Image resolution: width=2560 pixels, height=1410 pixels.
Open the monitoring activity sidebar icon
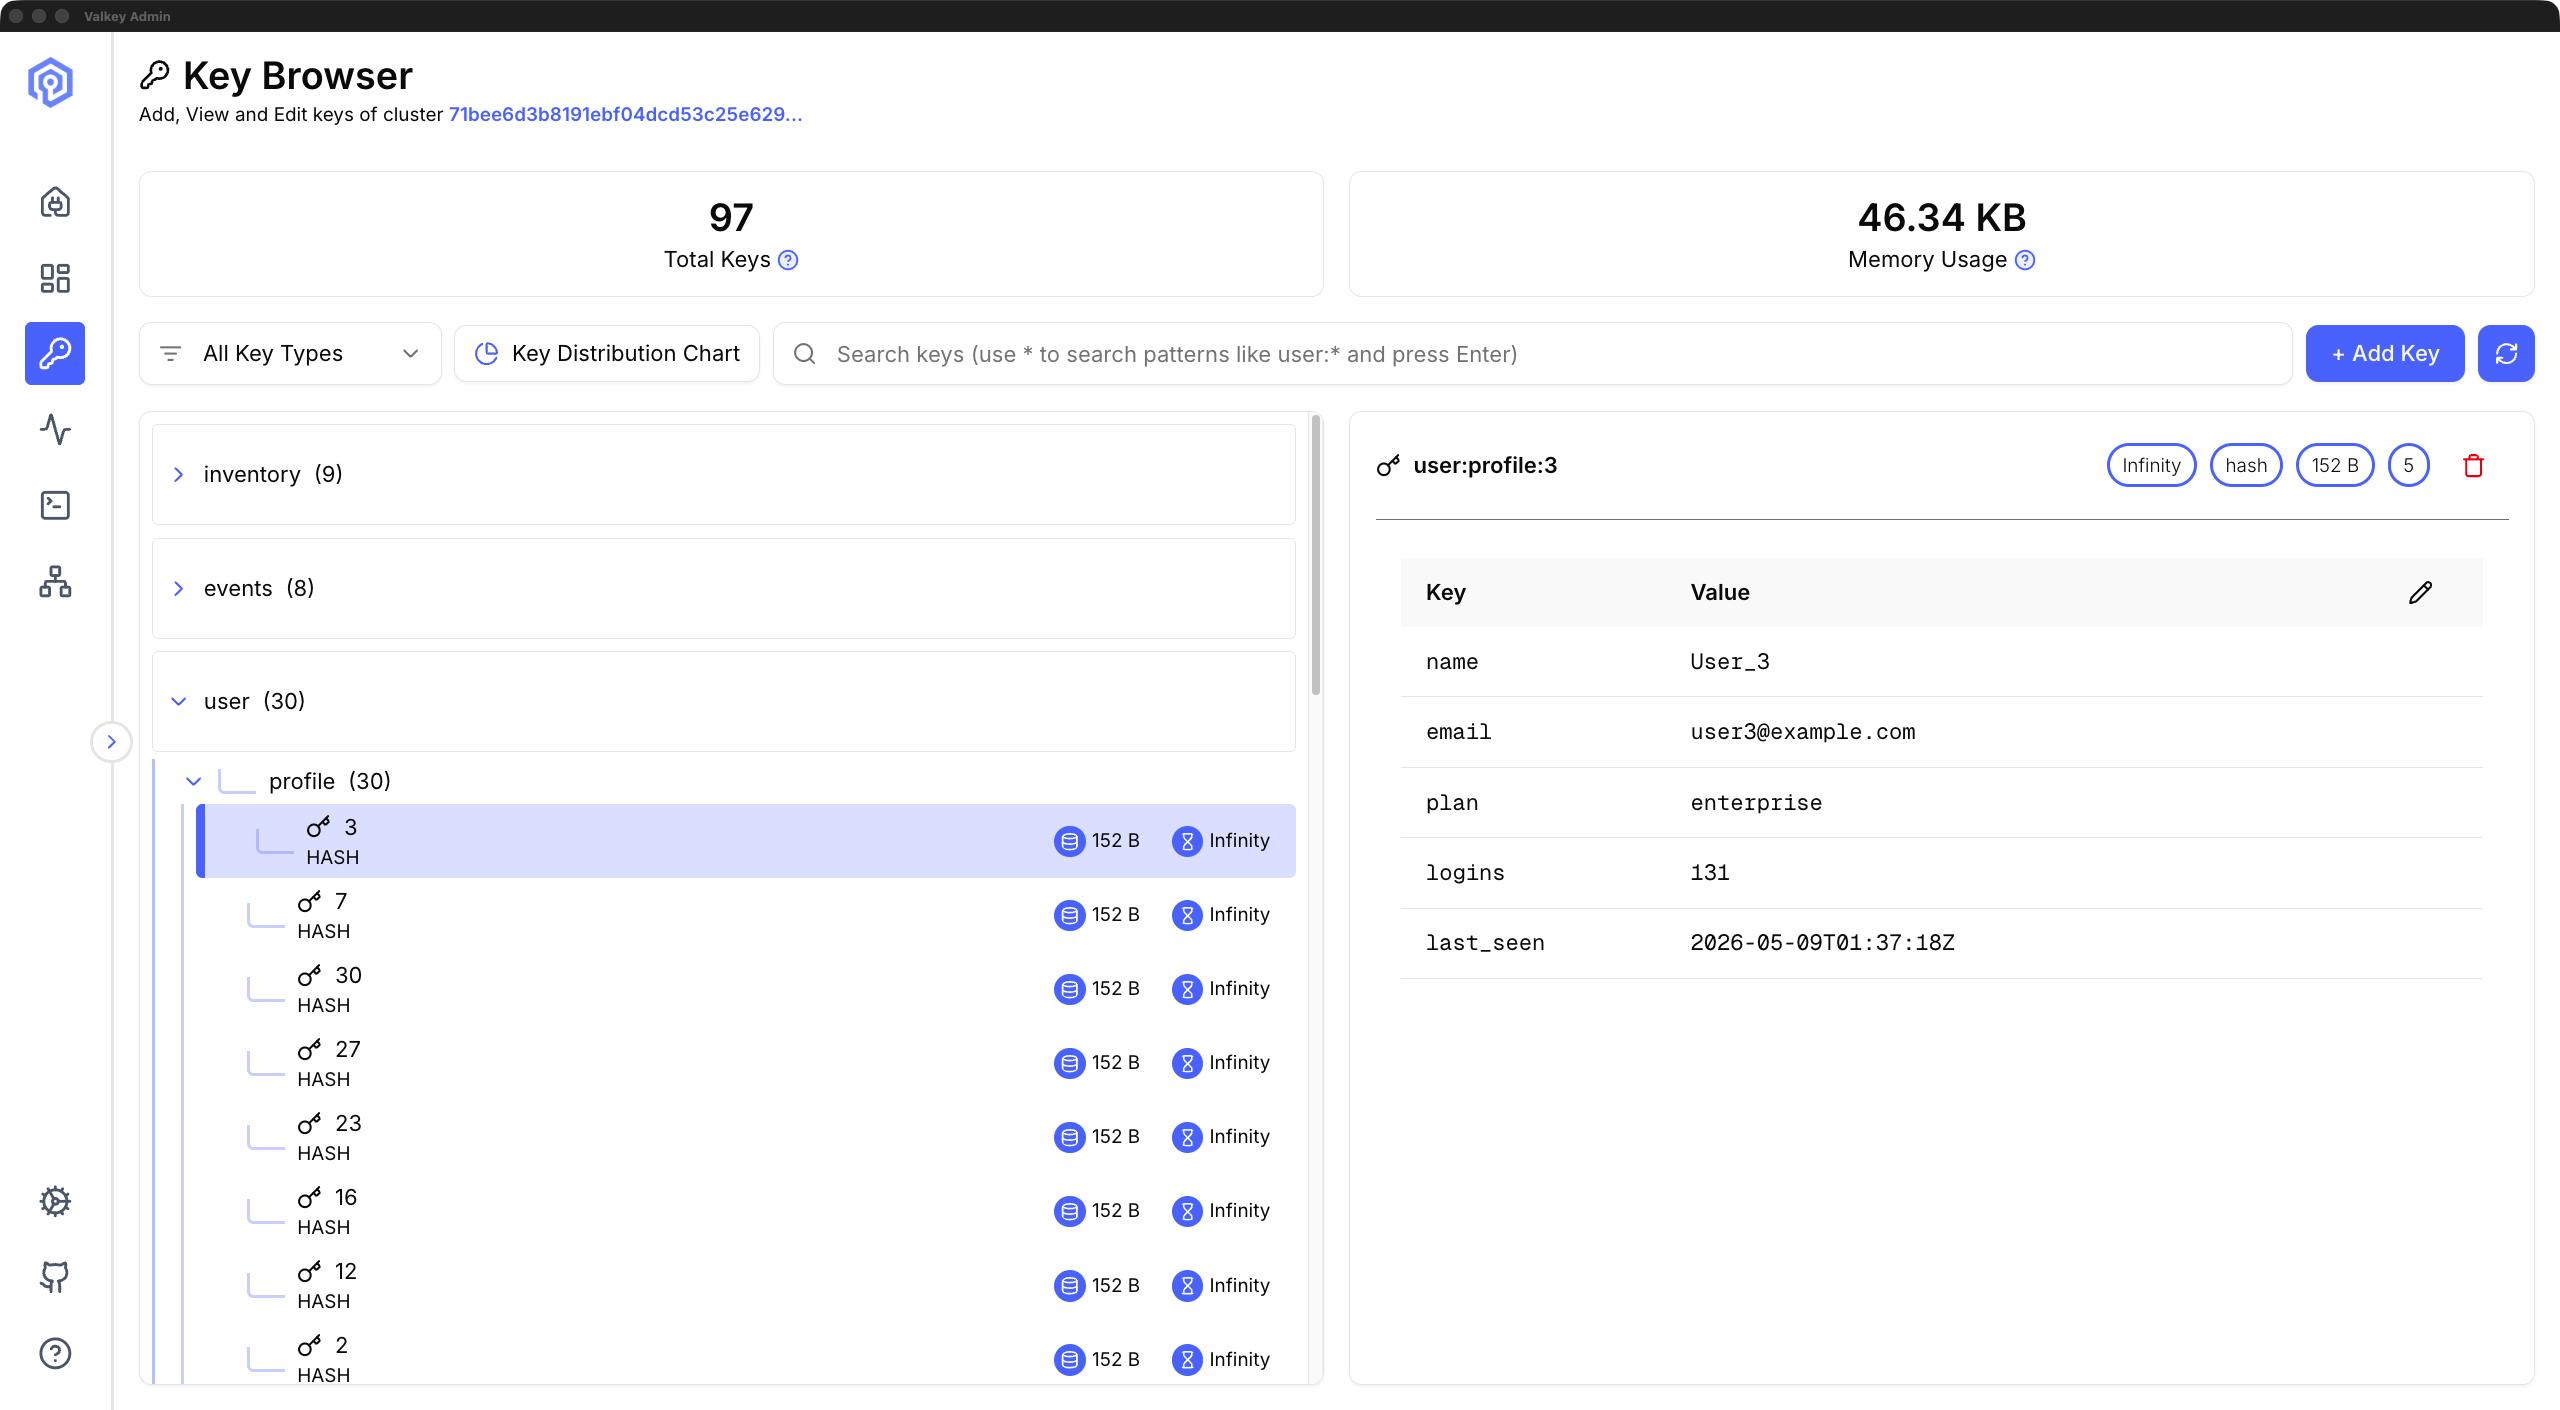pyautogui.click(x=55, y=430)
